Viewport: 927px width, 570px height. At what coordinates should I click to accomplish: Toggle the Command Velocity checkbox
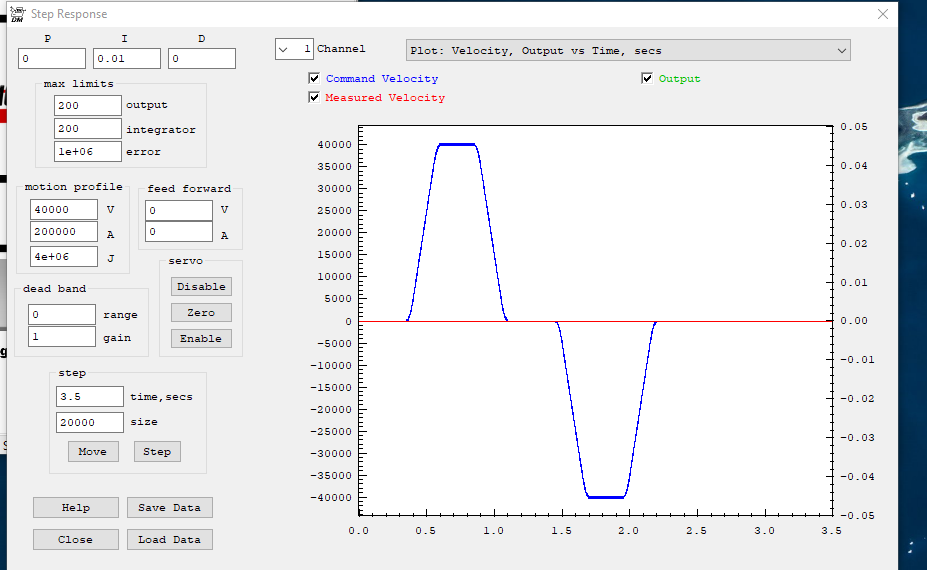315,78
